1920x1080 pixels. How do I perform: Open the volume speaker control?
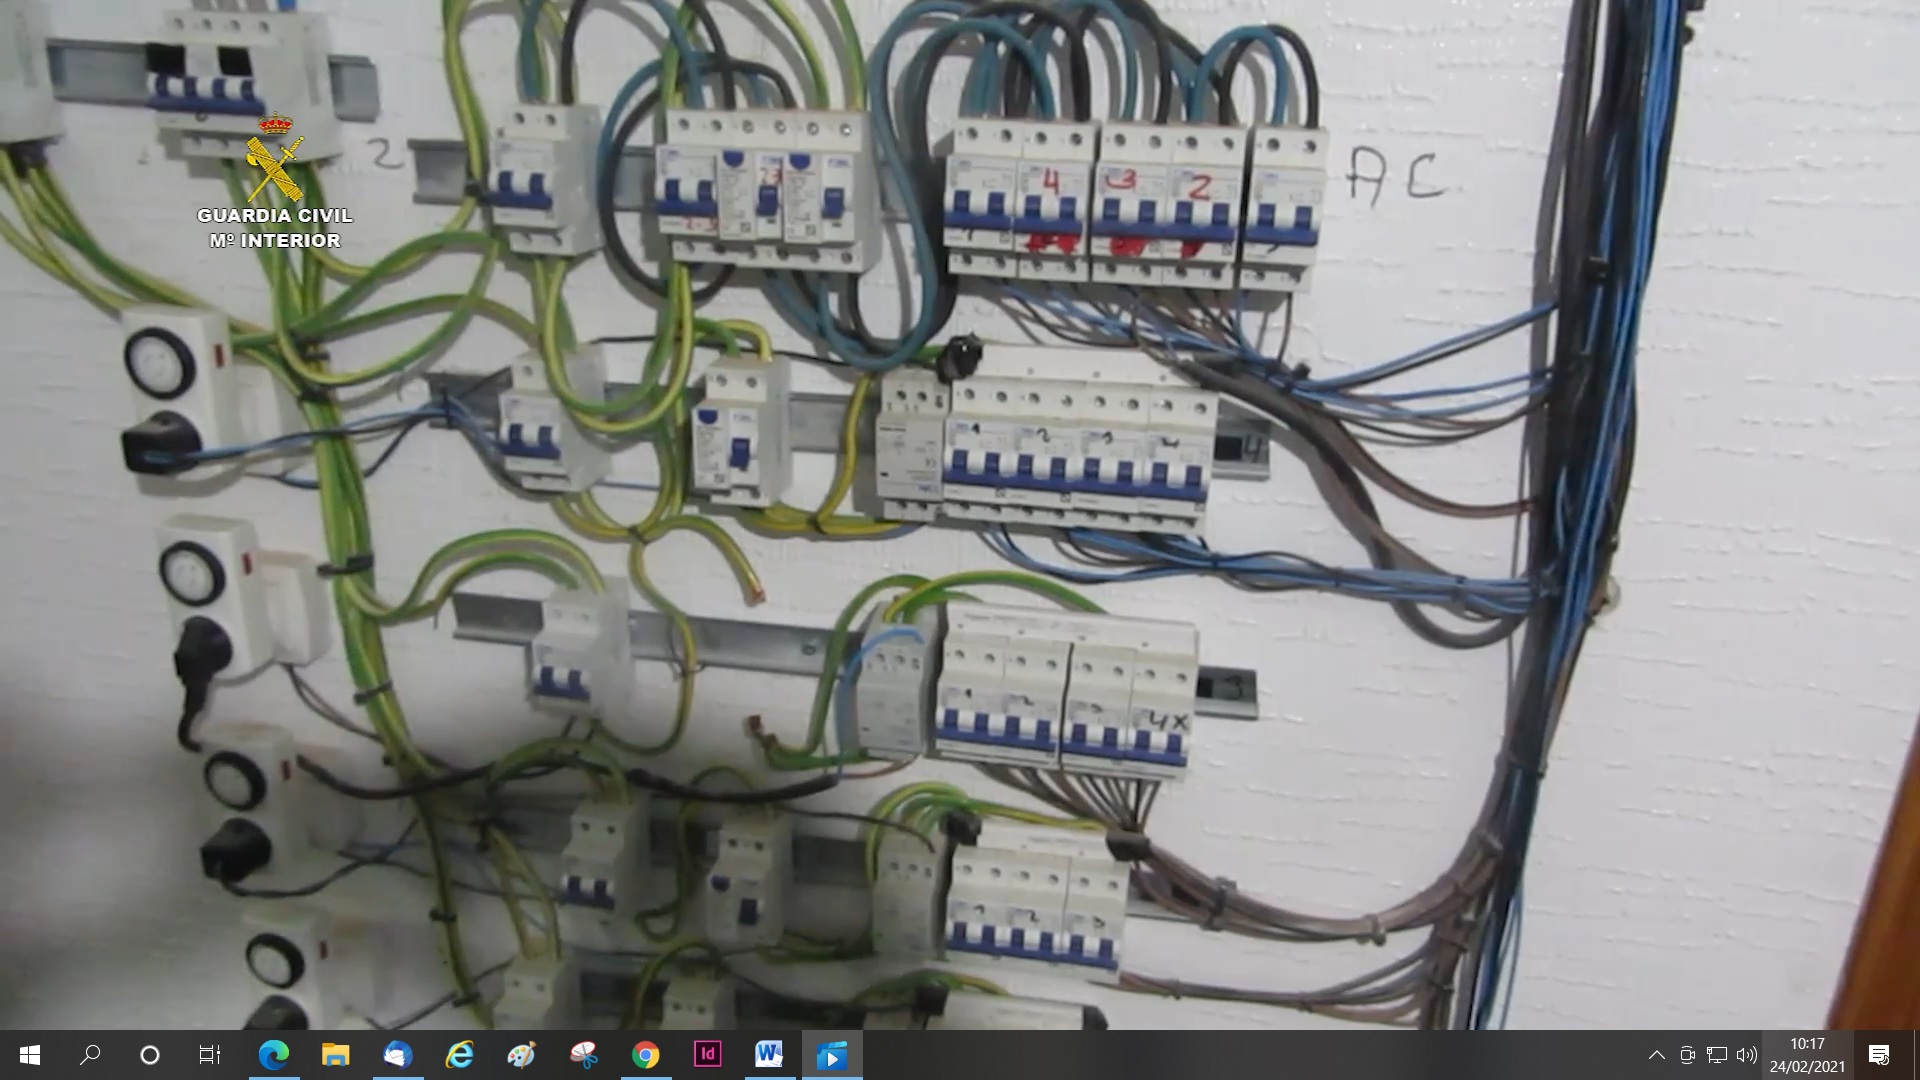pos(1747,1055)
